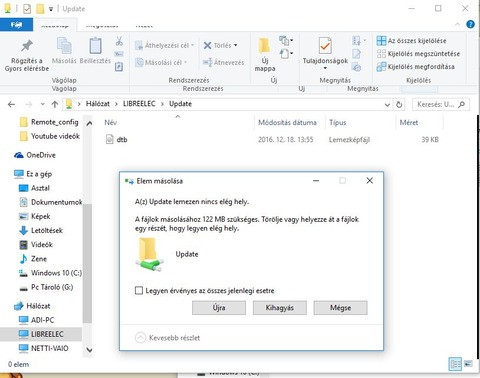480x378 pixels.
Task: Sort by the Típus column header
Action: (x=338, y=122)
